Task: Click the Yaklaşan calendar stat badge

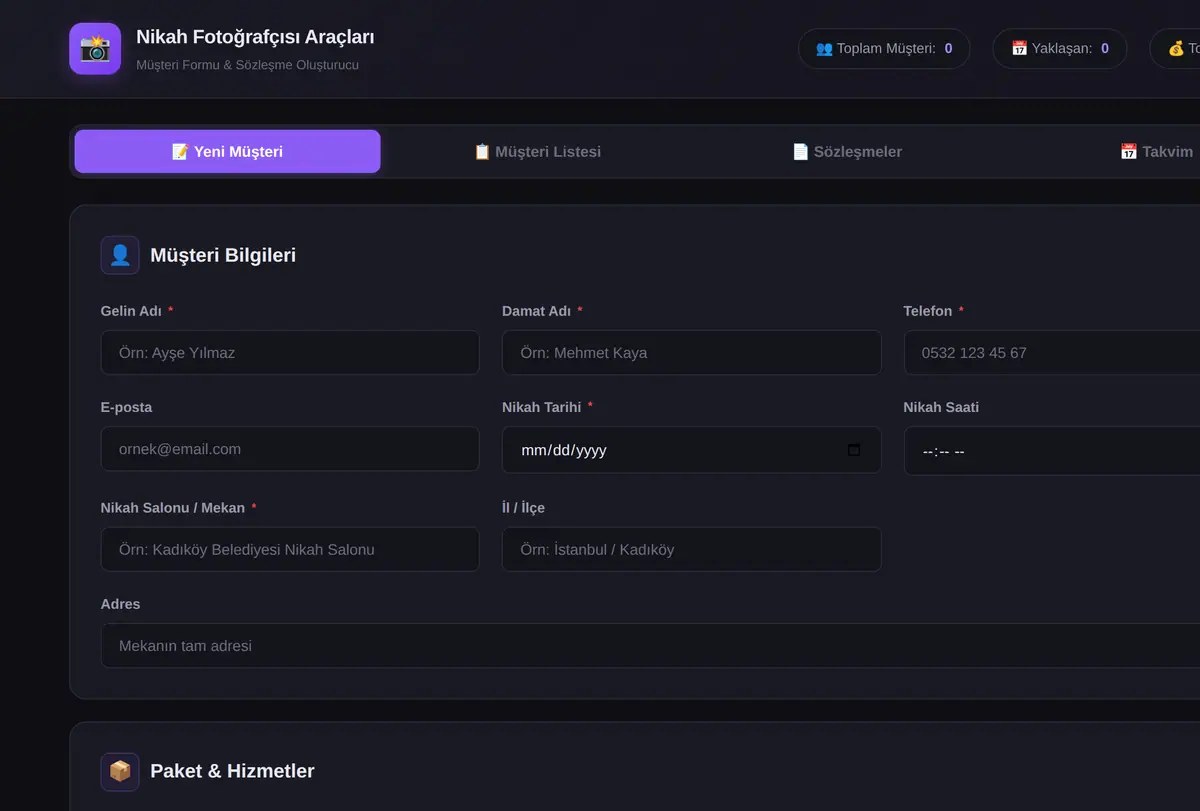Action: click(1059, 48)
